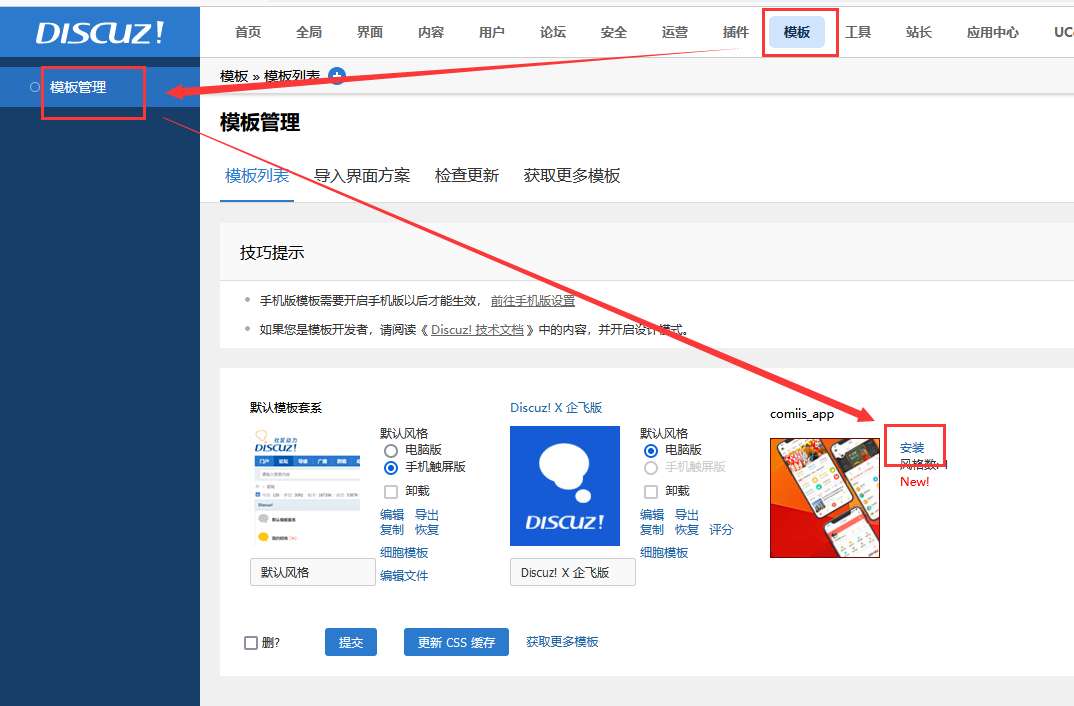Open 细胞模板 for Discuz! X 企飞版
The width and height of the screenshot is (1074, 706).
click(x=664, y=553)
